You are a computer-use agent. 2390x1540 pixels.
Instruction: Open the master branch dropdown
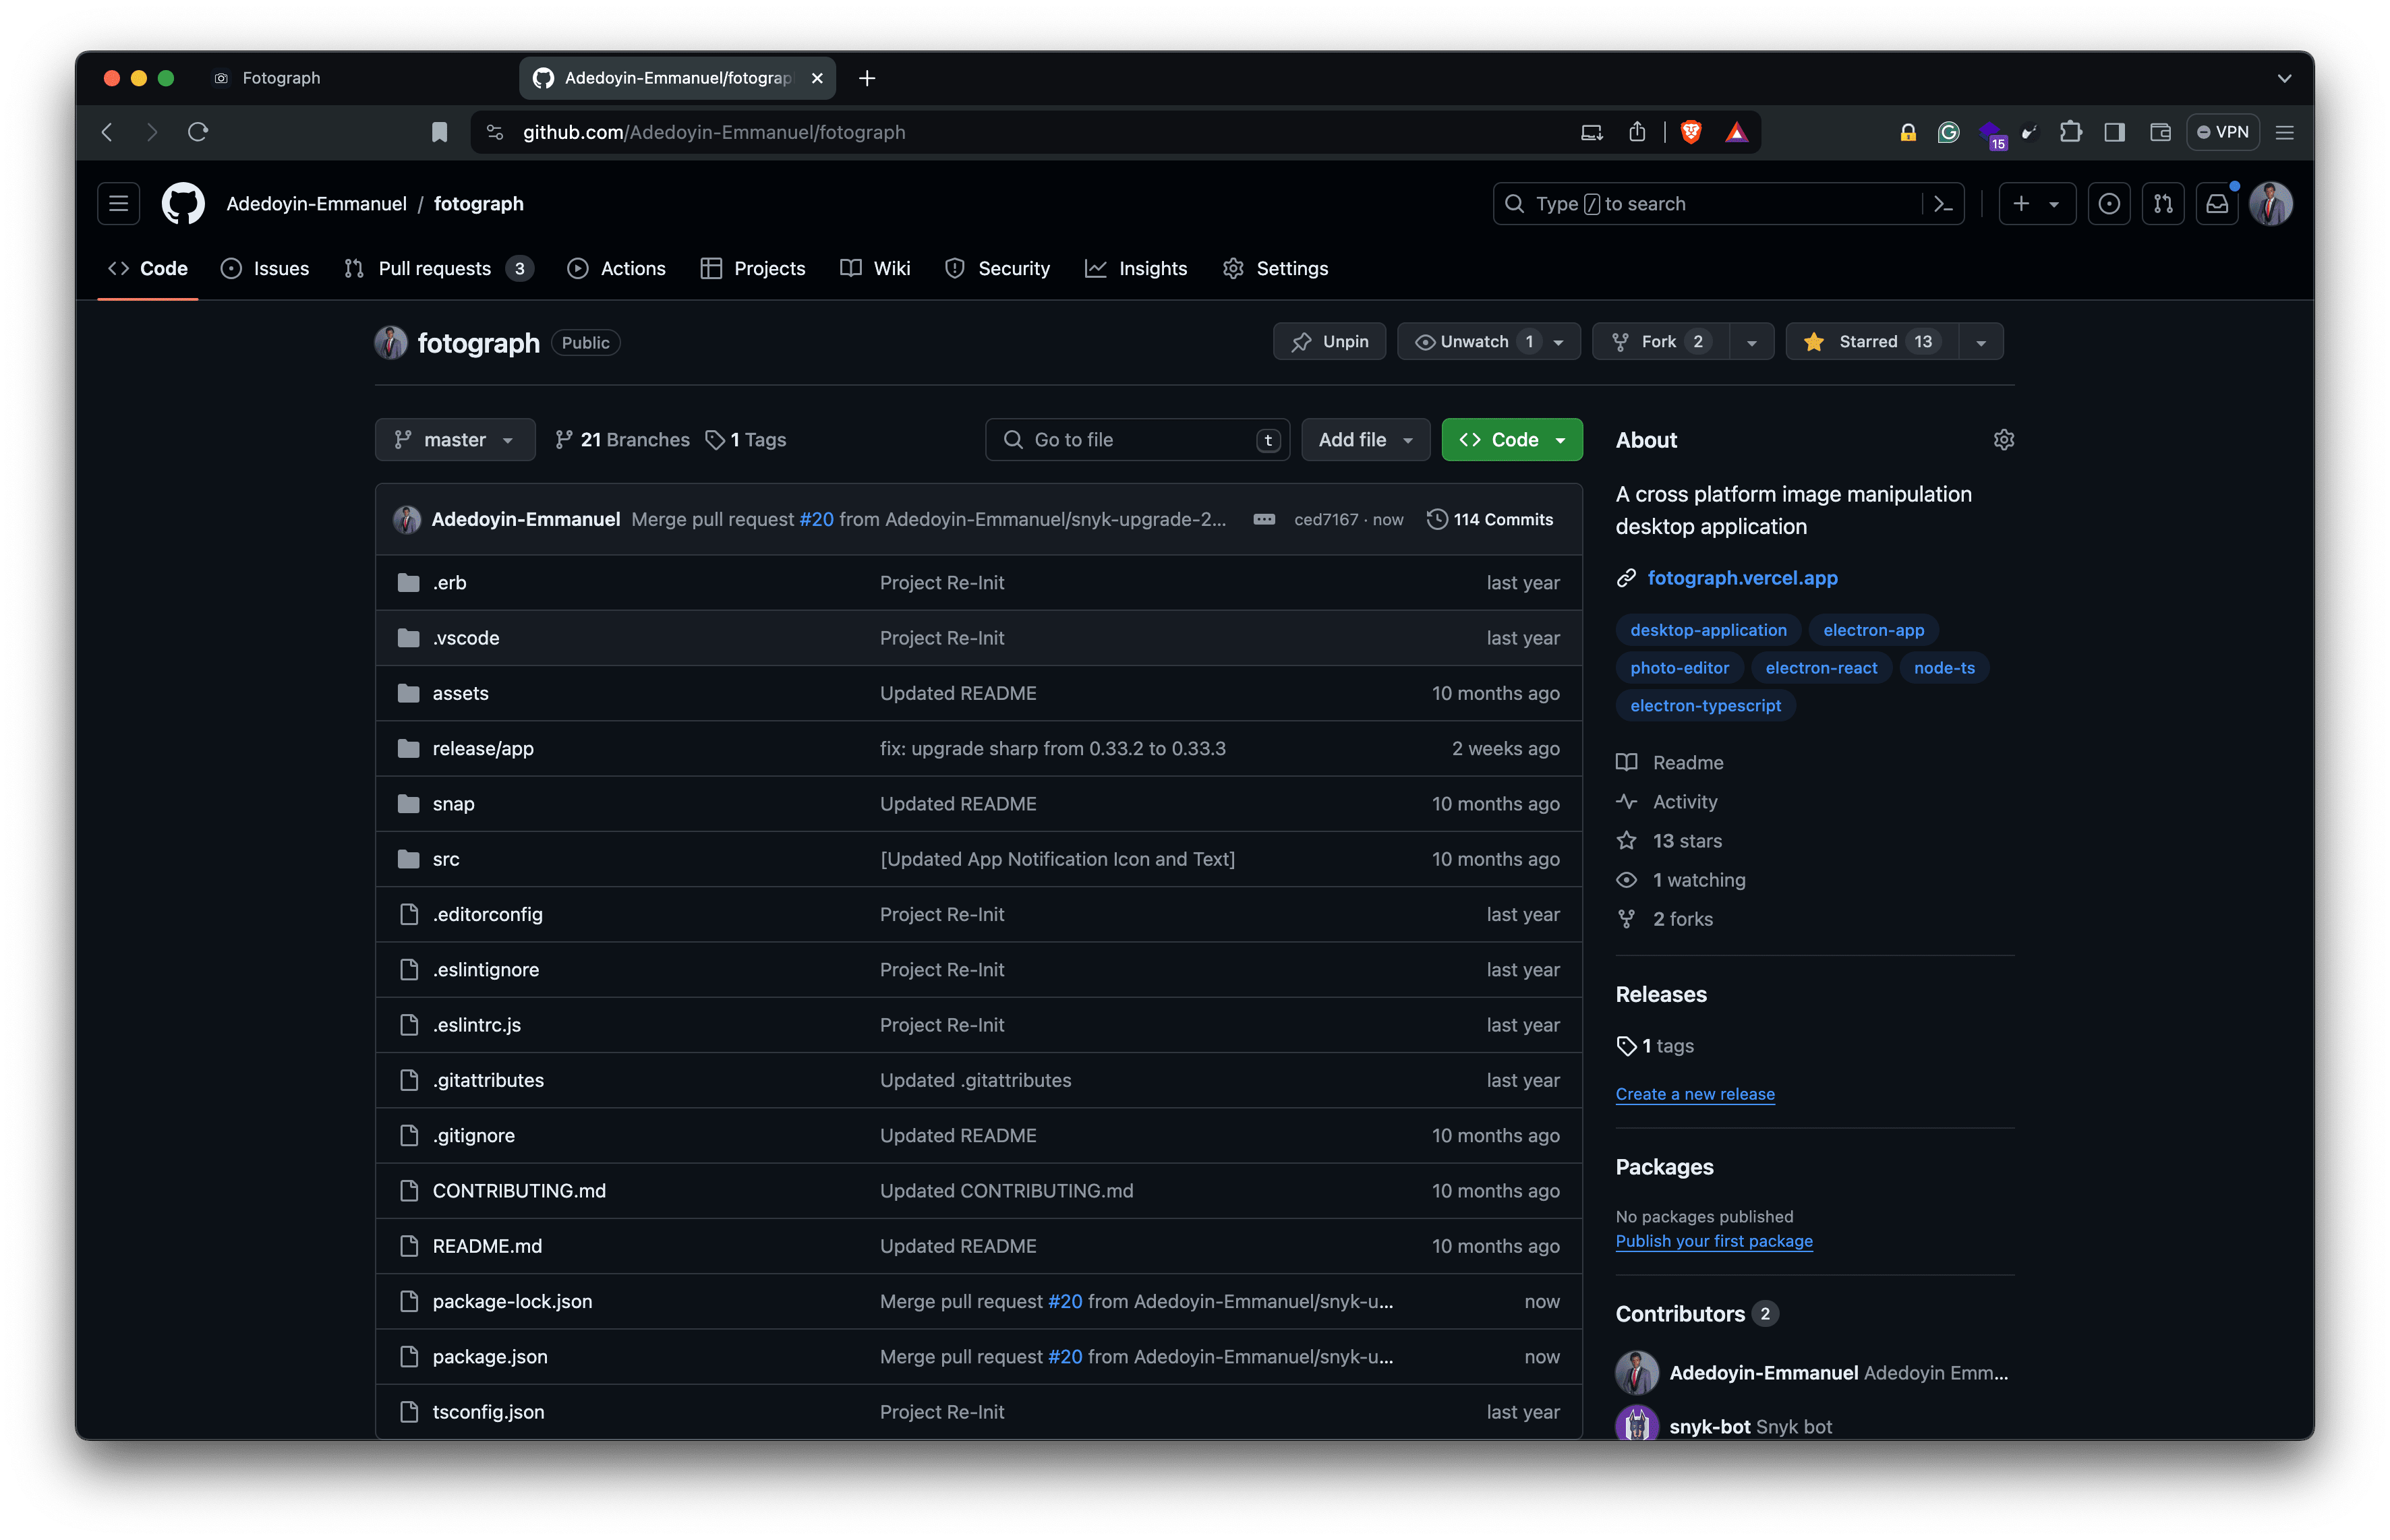[x=455, y=440]
